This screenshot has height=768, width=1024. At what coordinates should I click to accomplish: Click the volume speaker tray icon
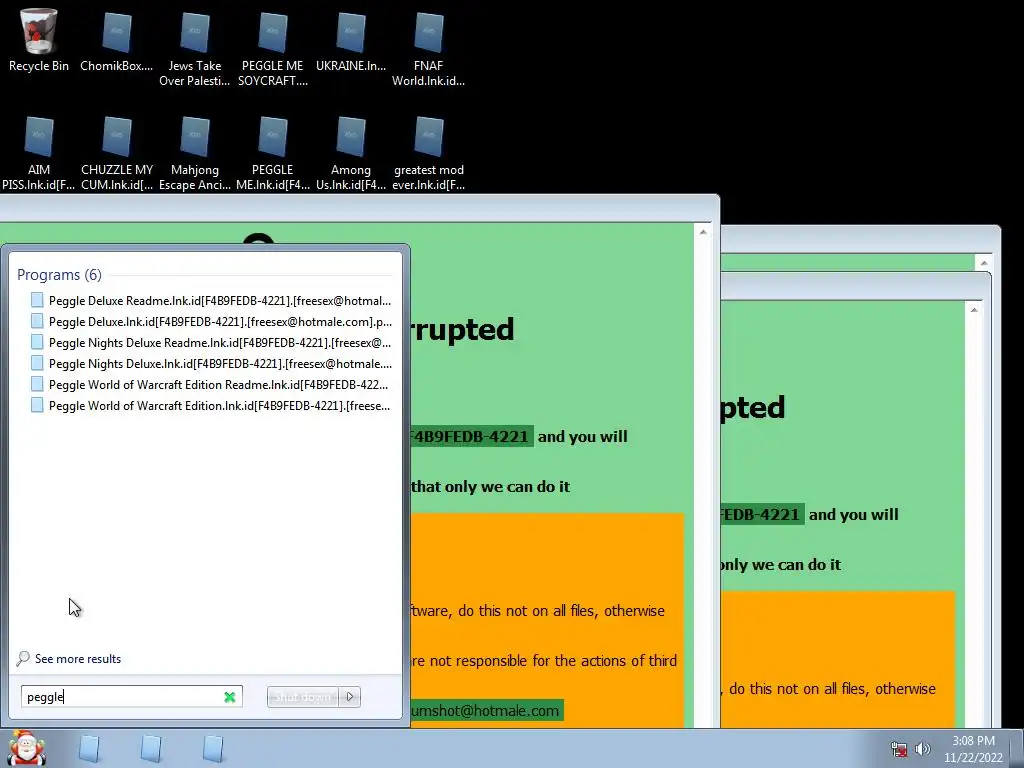[922, 749]
